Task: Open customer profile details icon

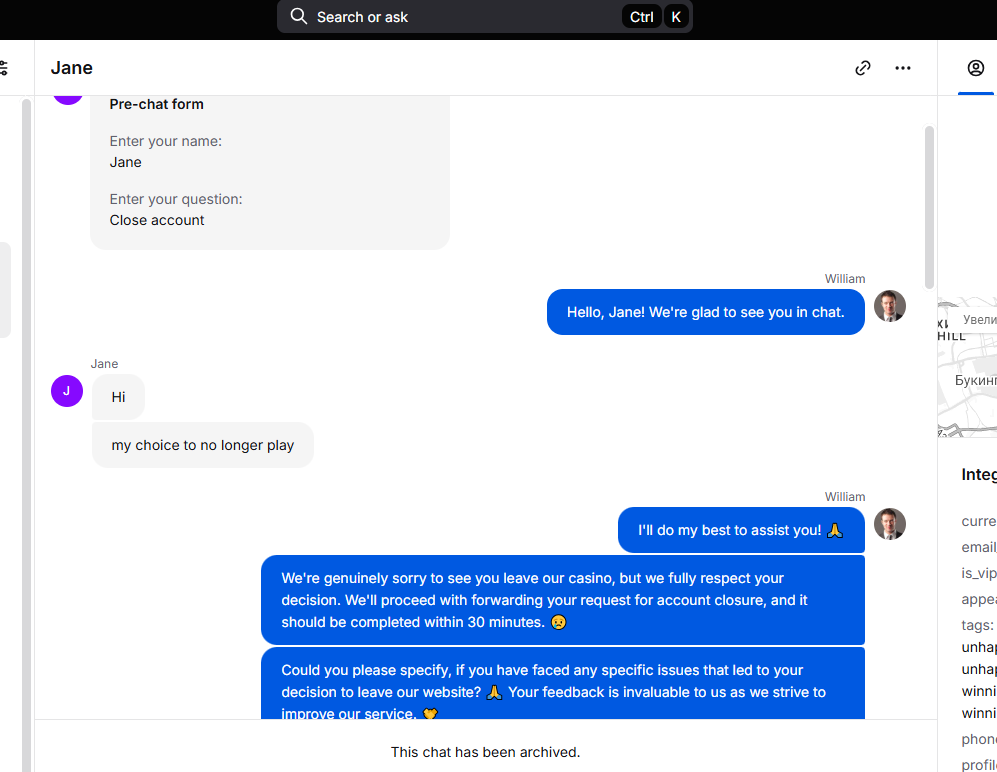Action: 975,68
